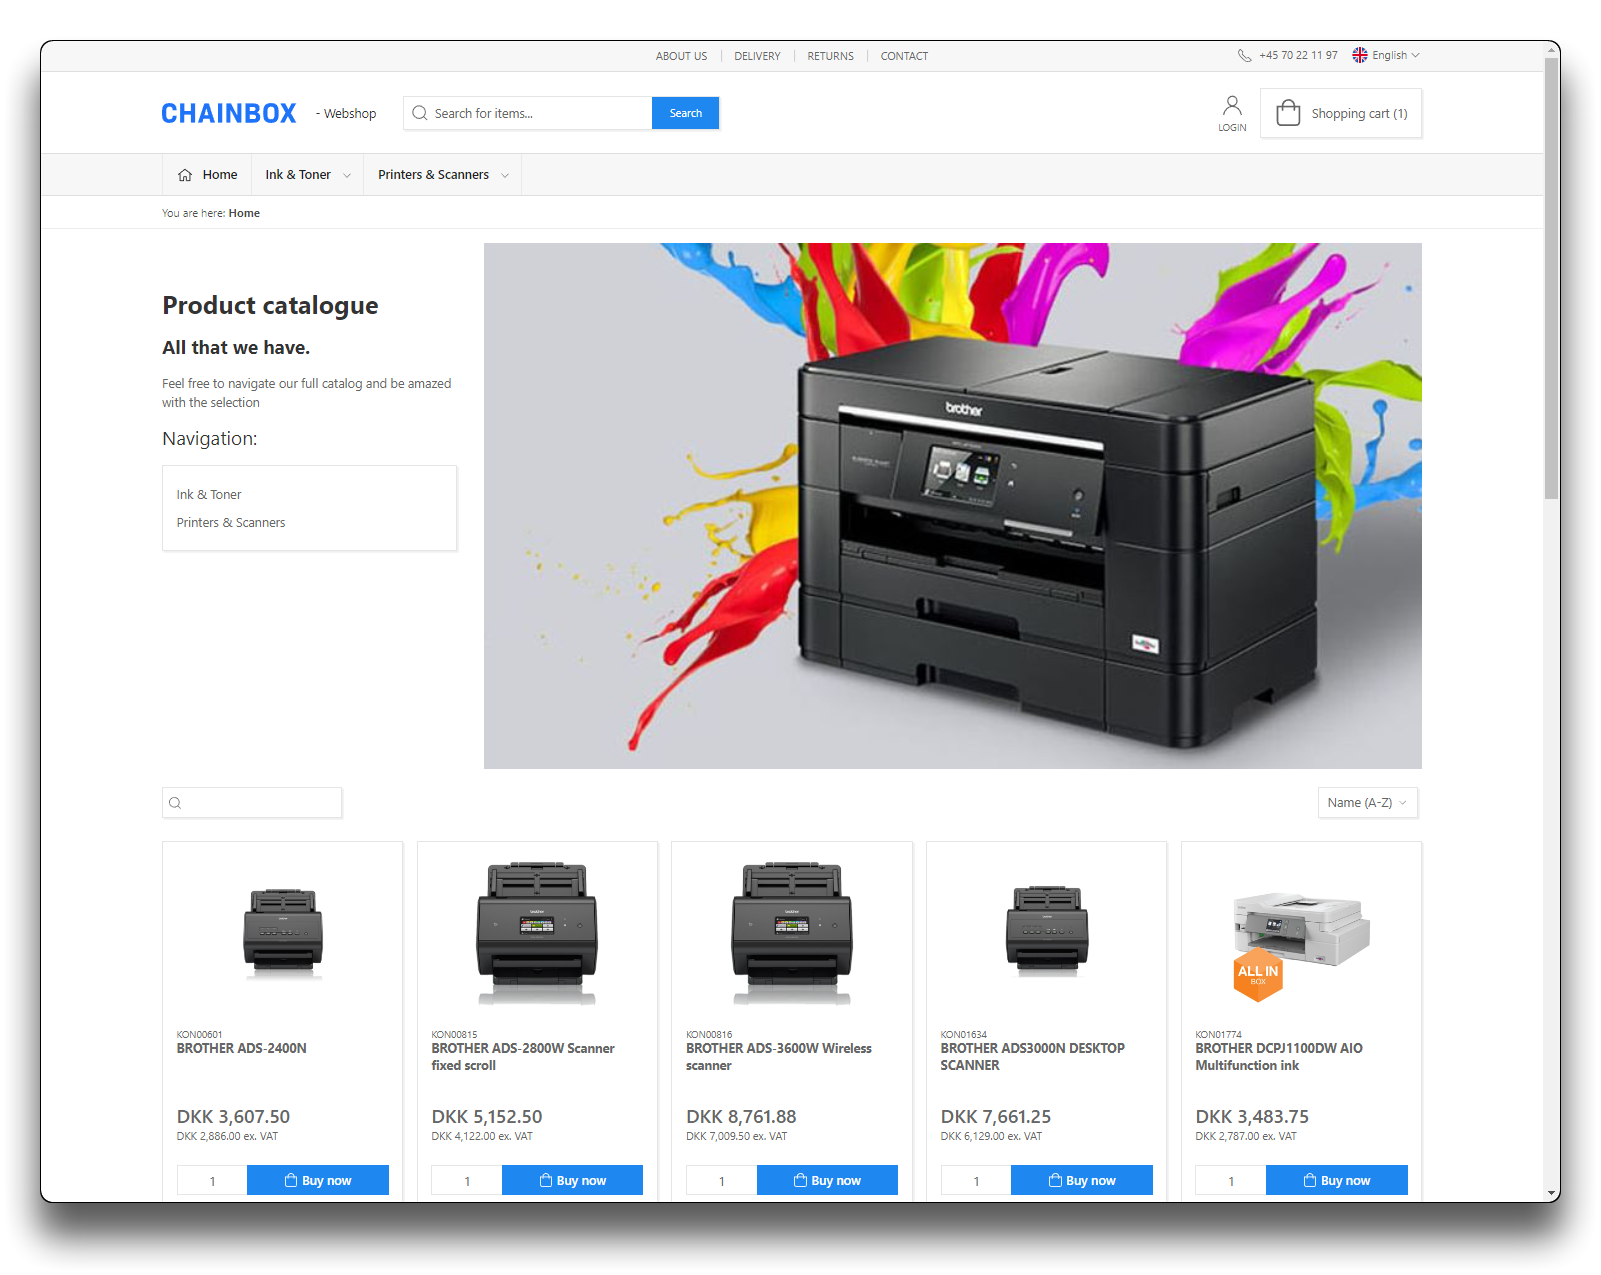This screenshot has width=1601, height=1275.
Task: Select the BROTHER ADS-3600W scanner thumbnail
Action: [x=792, y=932]
